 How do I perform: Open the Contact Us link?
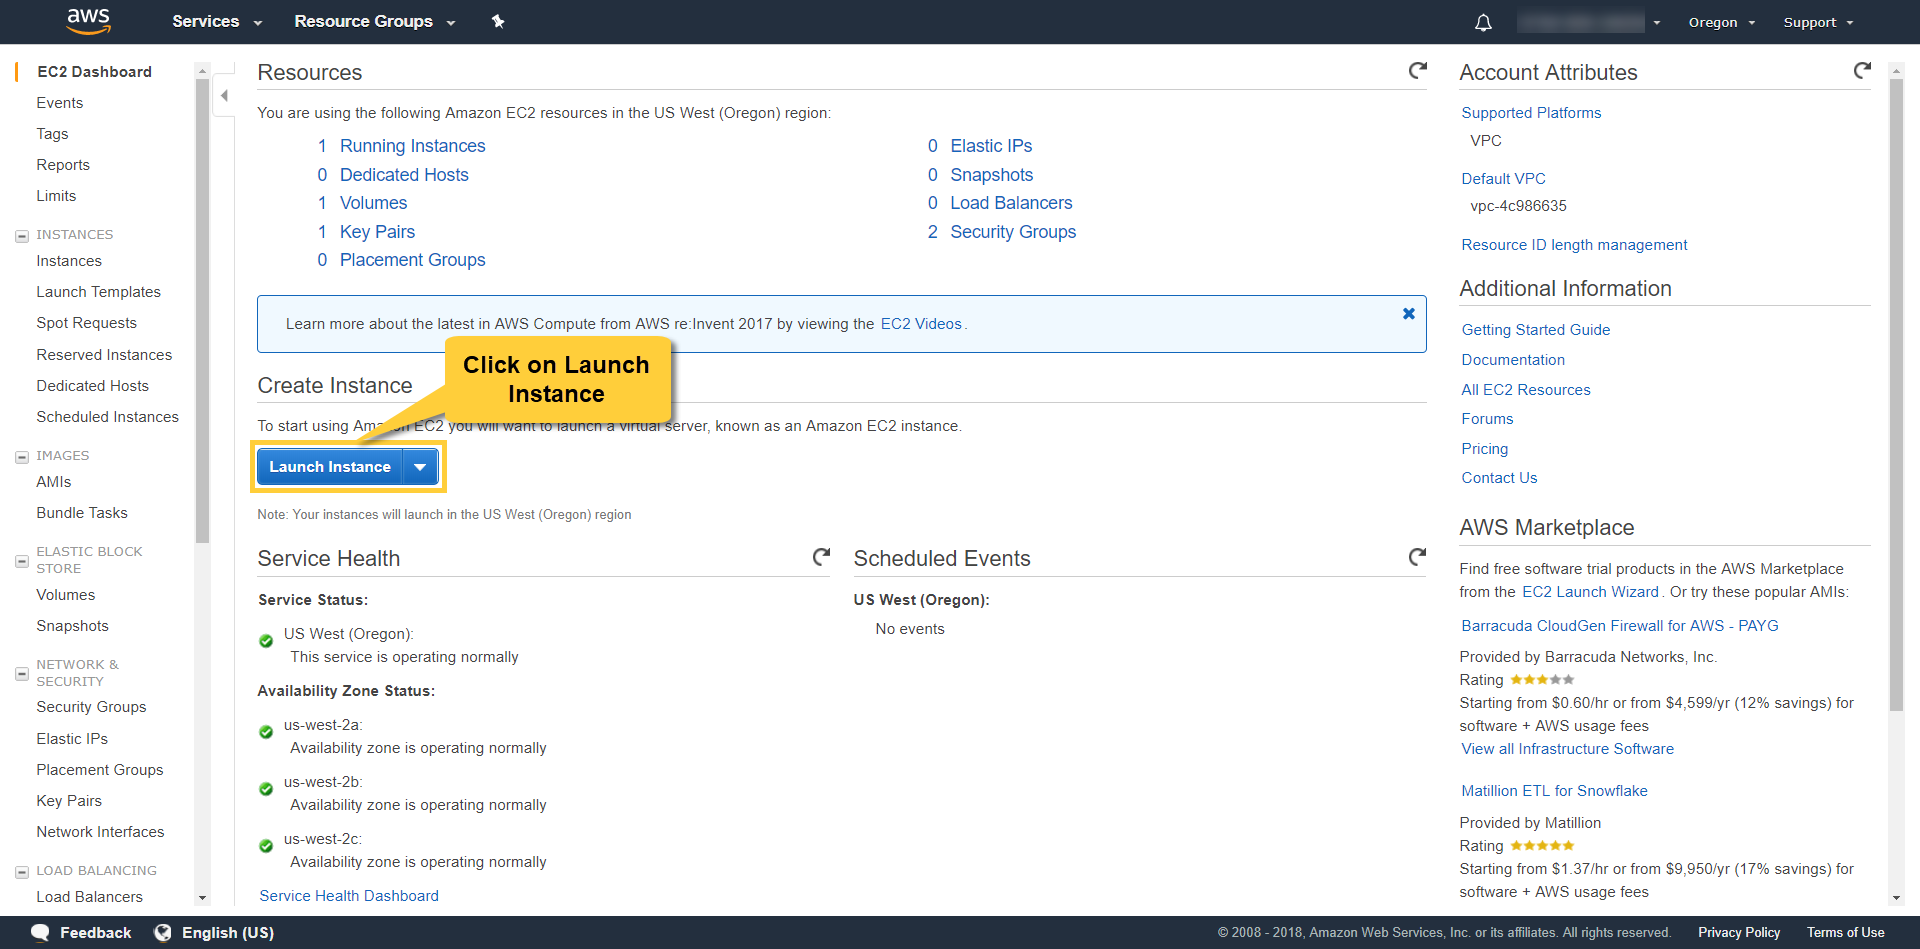point(1499,478)
